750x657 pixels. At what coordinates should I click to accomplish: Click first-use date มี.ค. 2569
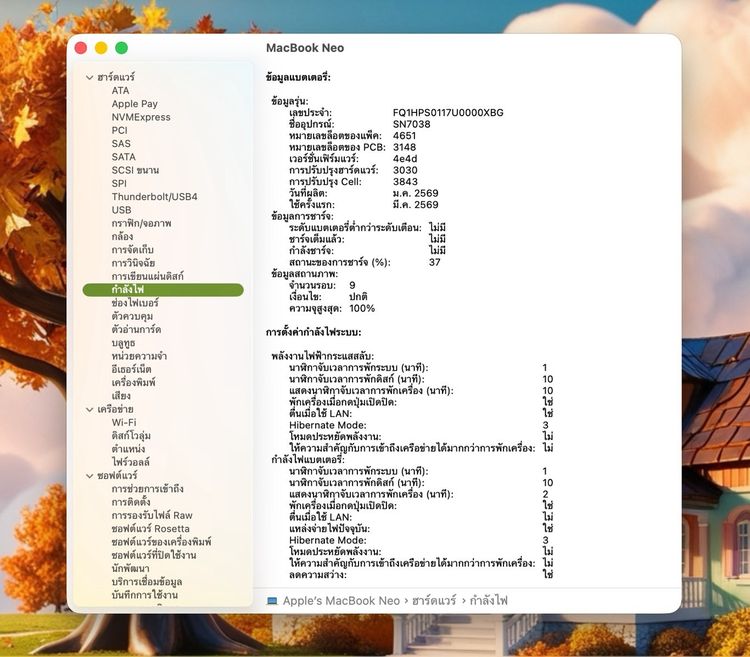pyautogui.click(x=416, y=205)
